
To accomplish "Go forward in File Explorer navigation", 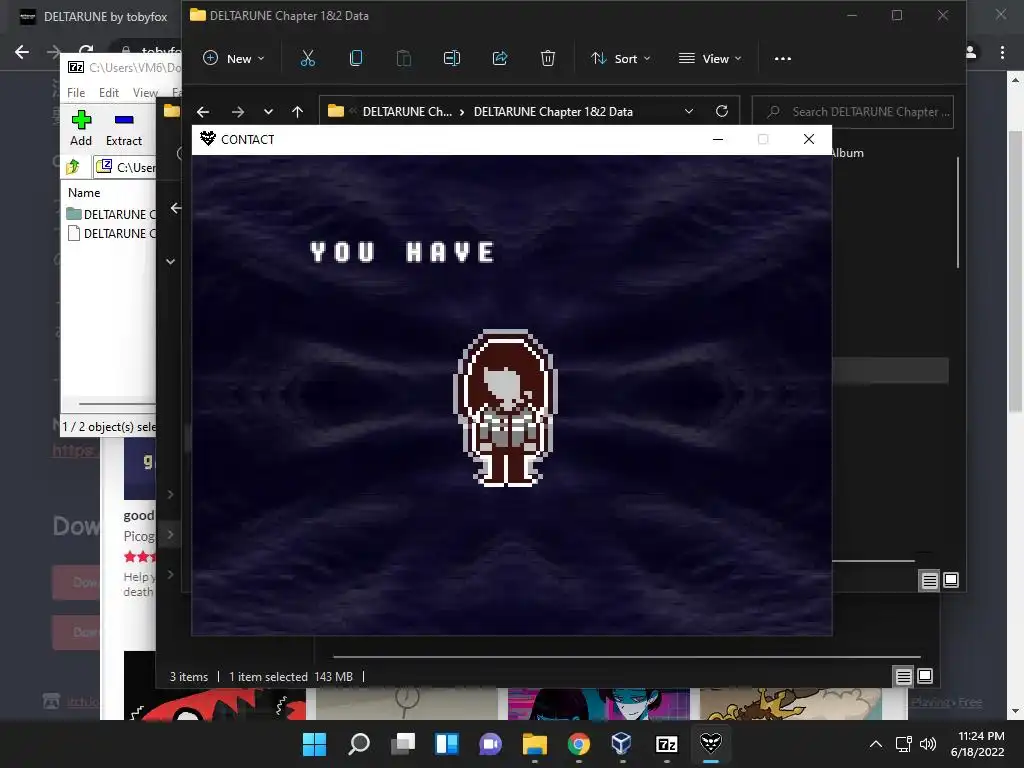I will [x=238, y=112].
